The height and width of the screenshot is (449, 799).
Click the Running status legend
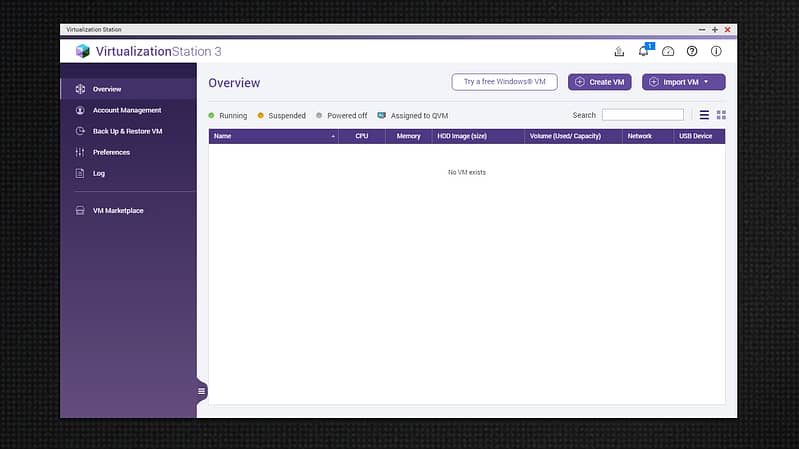pyautogui.click(x=228, y=116)
